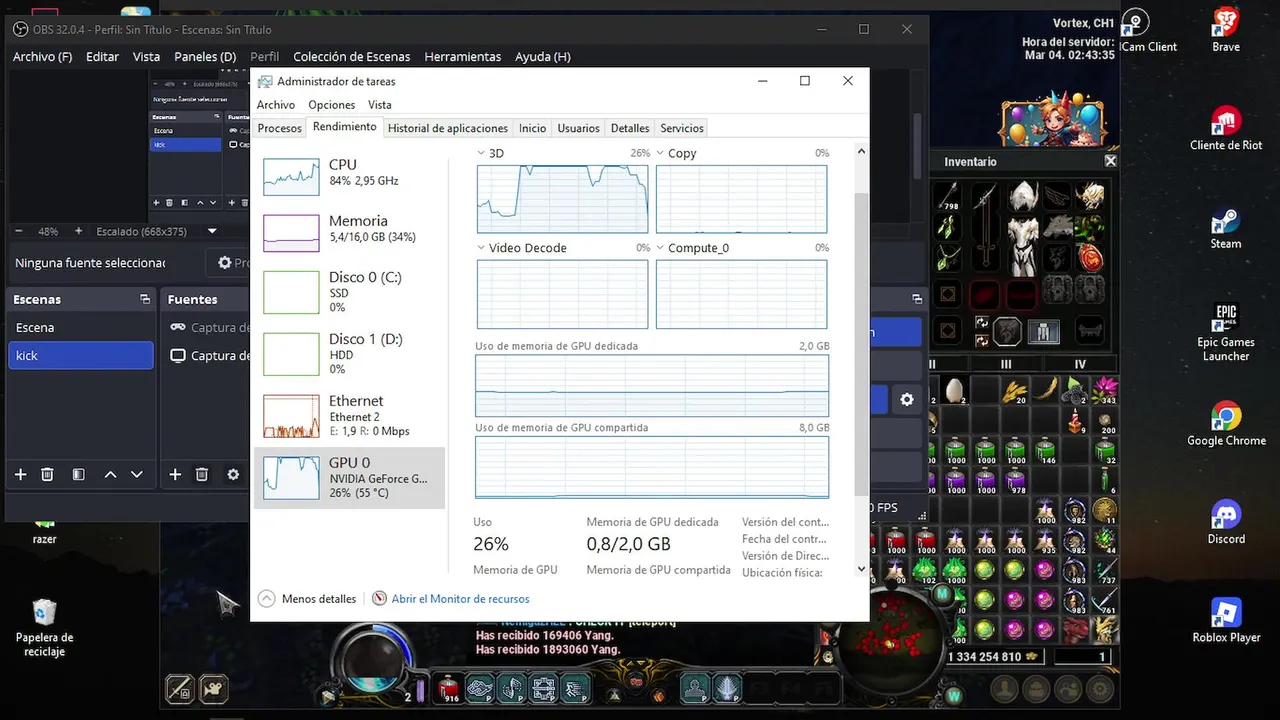Screen dimensions: 1280x720
Task: Click the red dragon head inventory item
Action: (x=1075, y=629)
